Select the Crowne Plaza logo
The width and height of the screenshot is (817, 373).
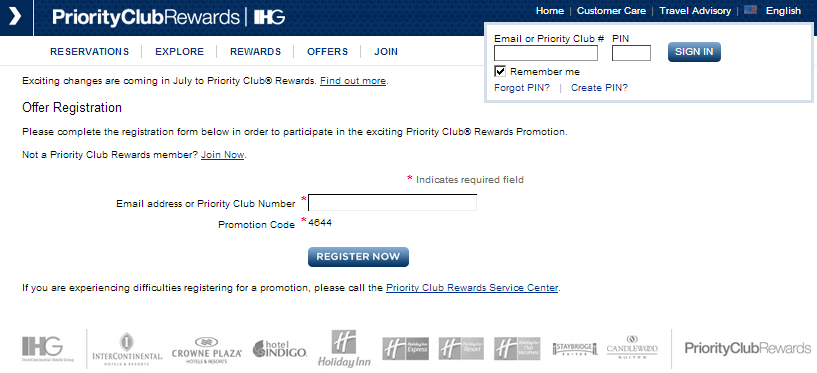(206, 350)
